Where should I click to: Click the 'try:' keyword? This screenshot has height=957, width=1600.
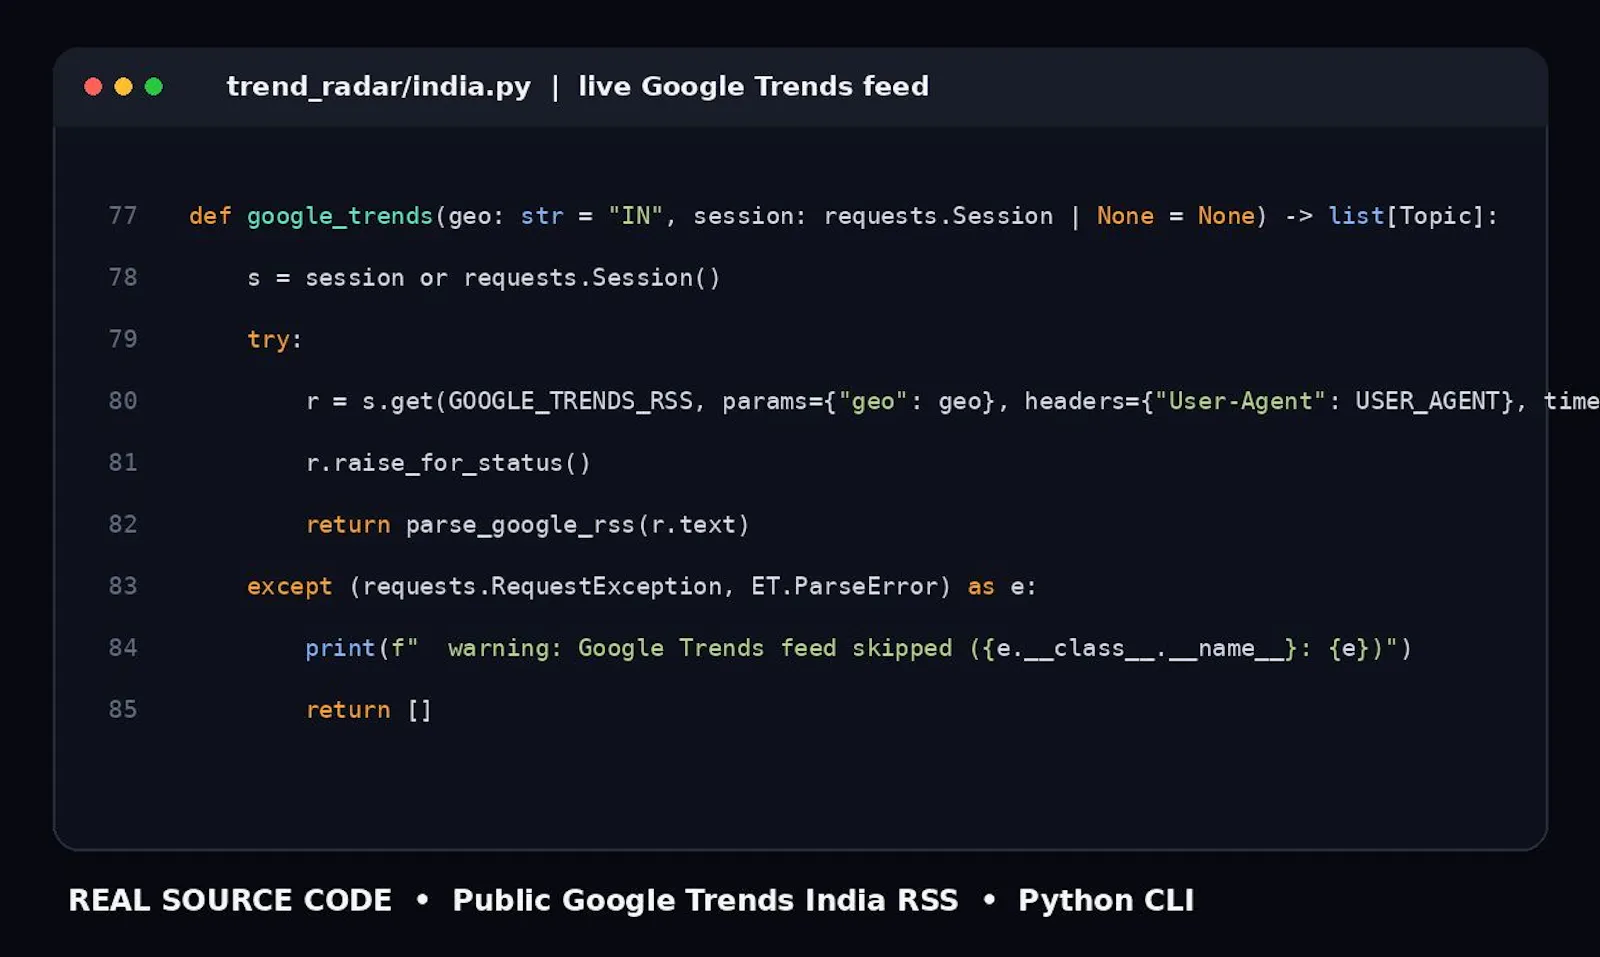coord(275,340)
